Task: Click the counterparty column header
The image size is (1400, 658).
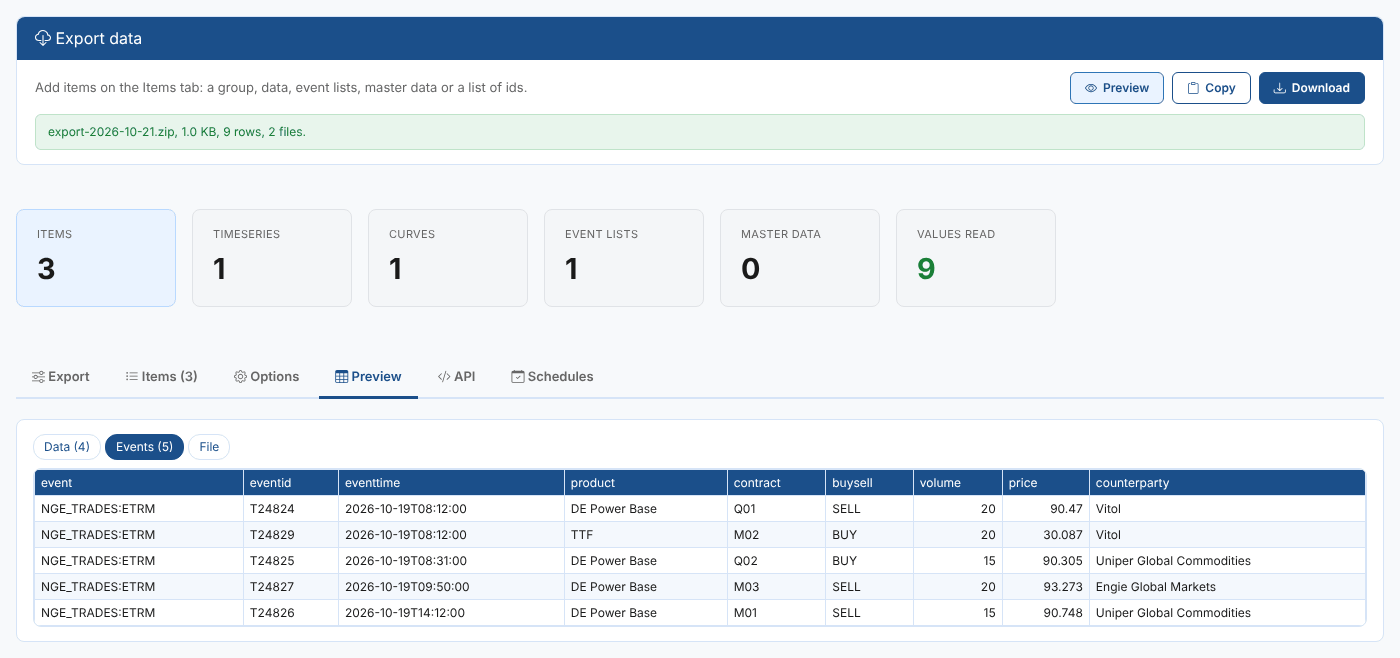Action: (x=1227, y=483)
